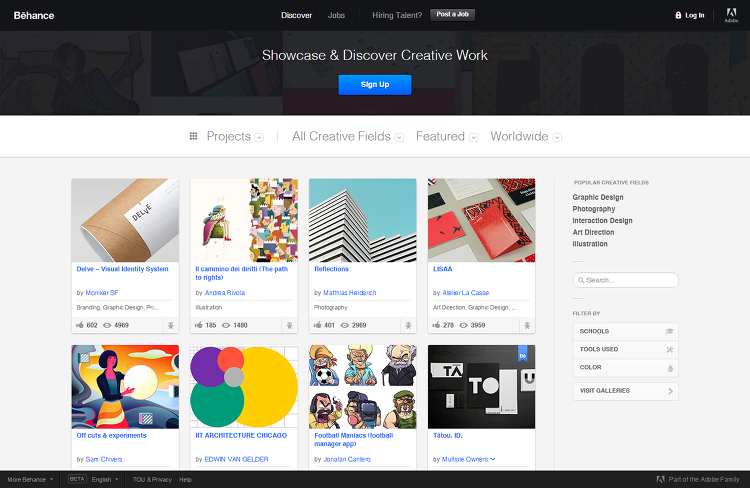Click into the Search field
This screenshot has height=488, width=750.
626,280
